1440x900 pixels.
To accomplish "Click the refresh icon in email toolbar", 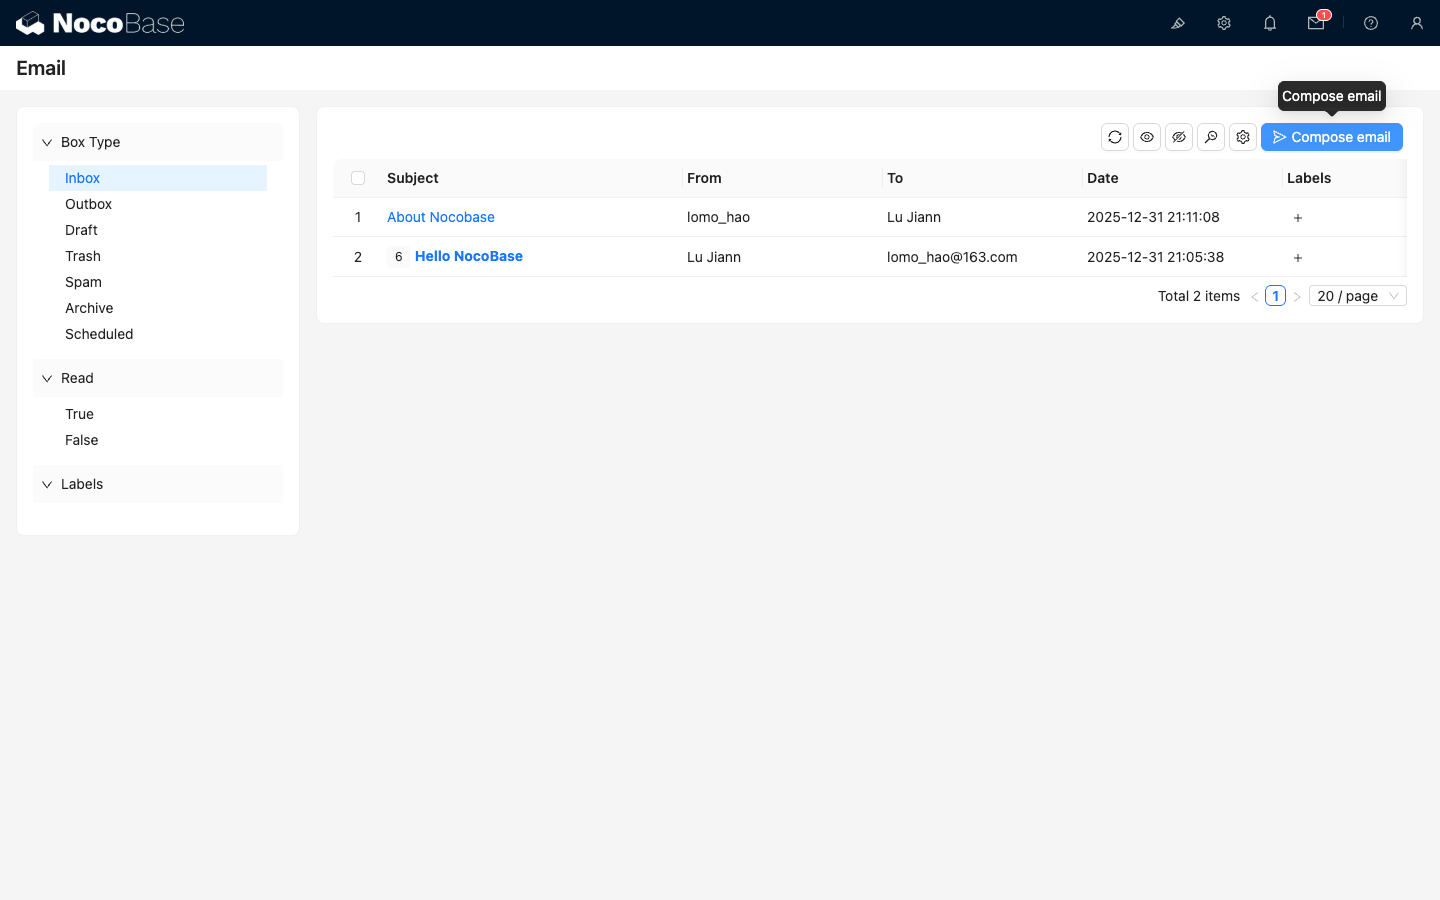I will (x=1115, y=137).
